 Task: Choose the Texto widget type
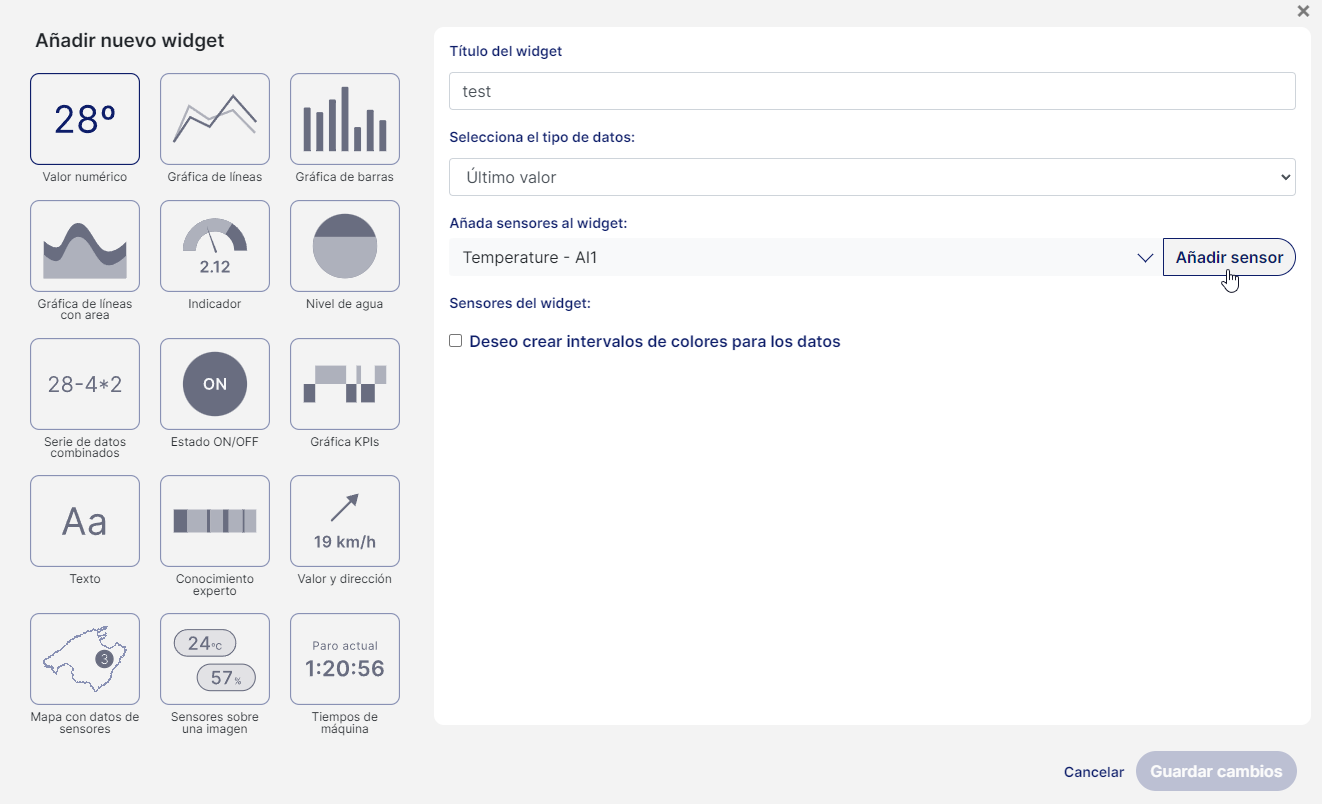click(85, 521)
